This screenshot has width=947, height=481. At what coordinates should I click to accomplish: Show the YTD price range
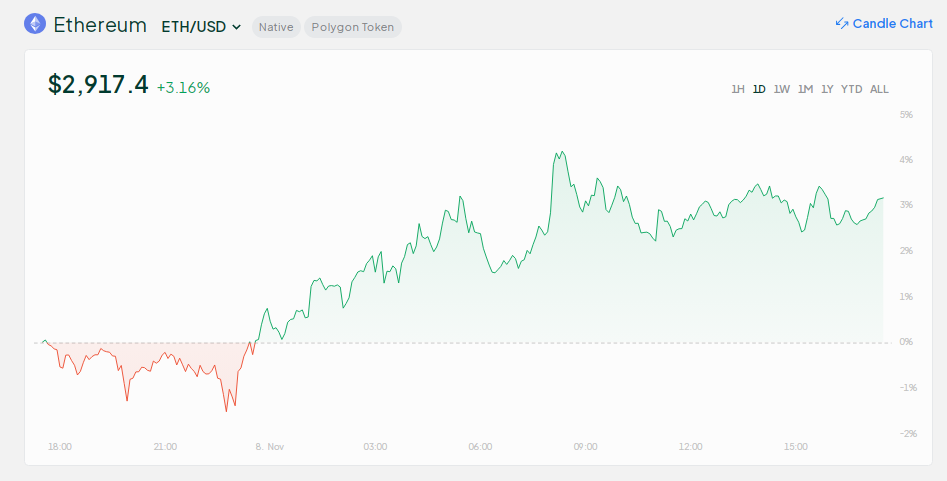(x=851, y=89)
